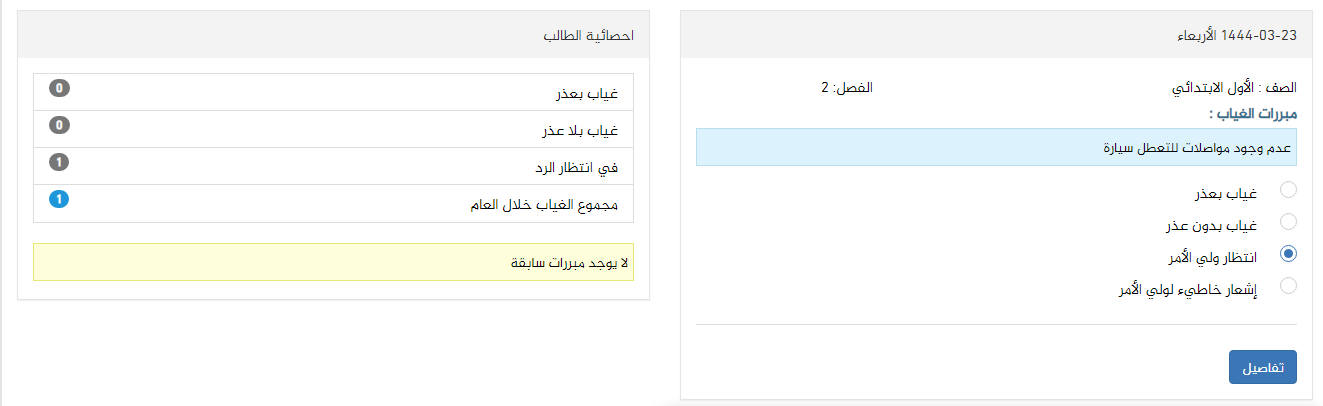Click the blue 'تفاصيل' button
The width and height of the screenshot is (1323, 406).
point(1262,367)
